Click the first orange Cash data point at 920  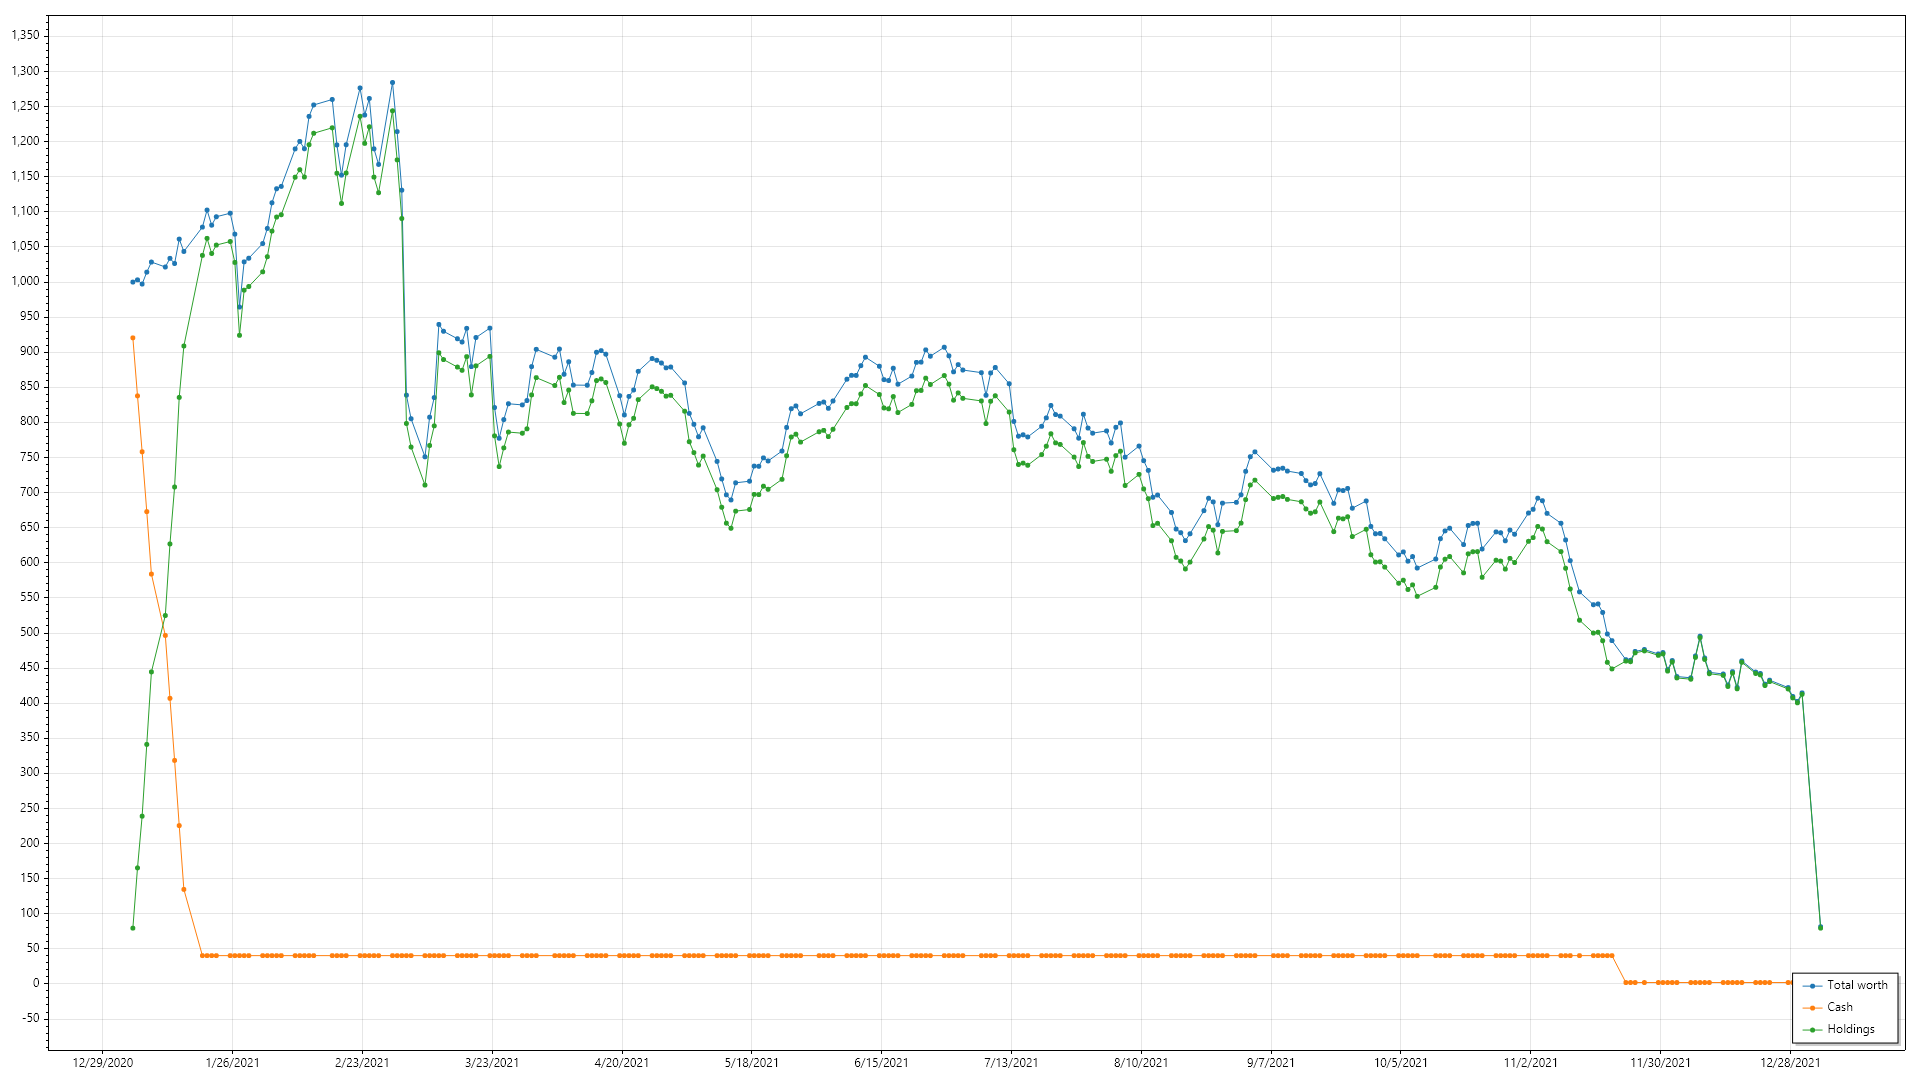pos(133,338)
